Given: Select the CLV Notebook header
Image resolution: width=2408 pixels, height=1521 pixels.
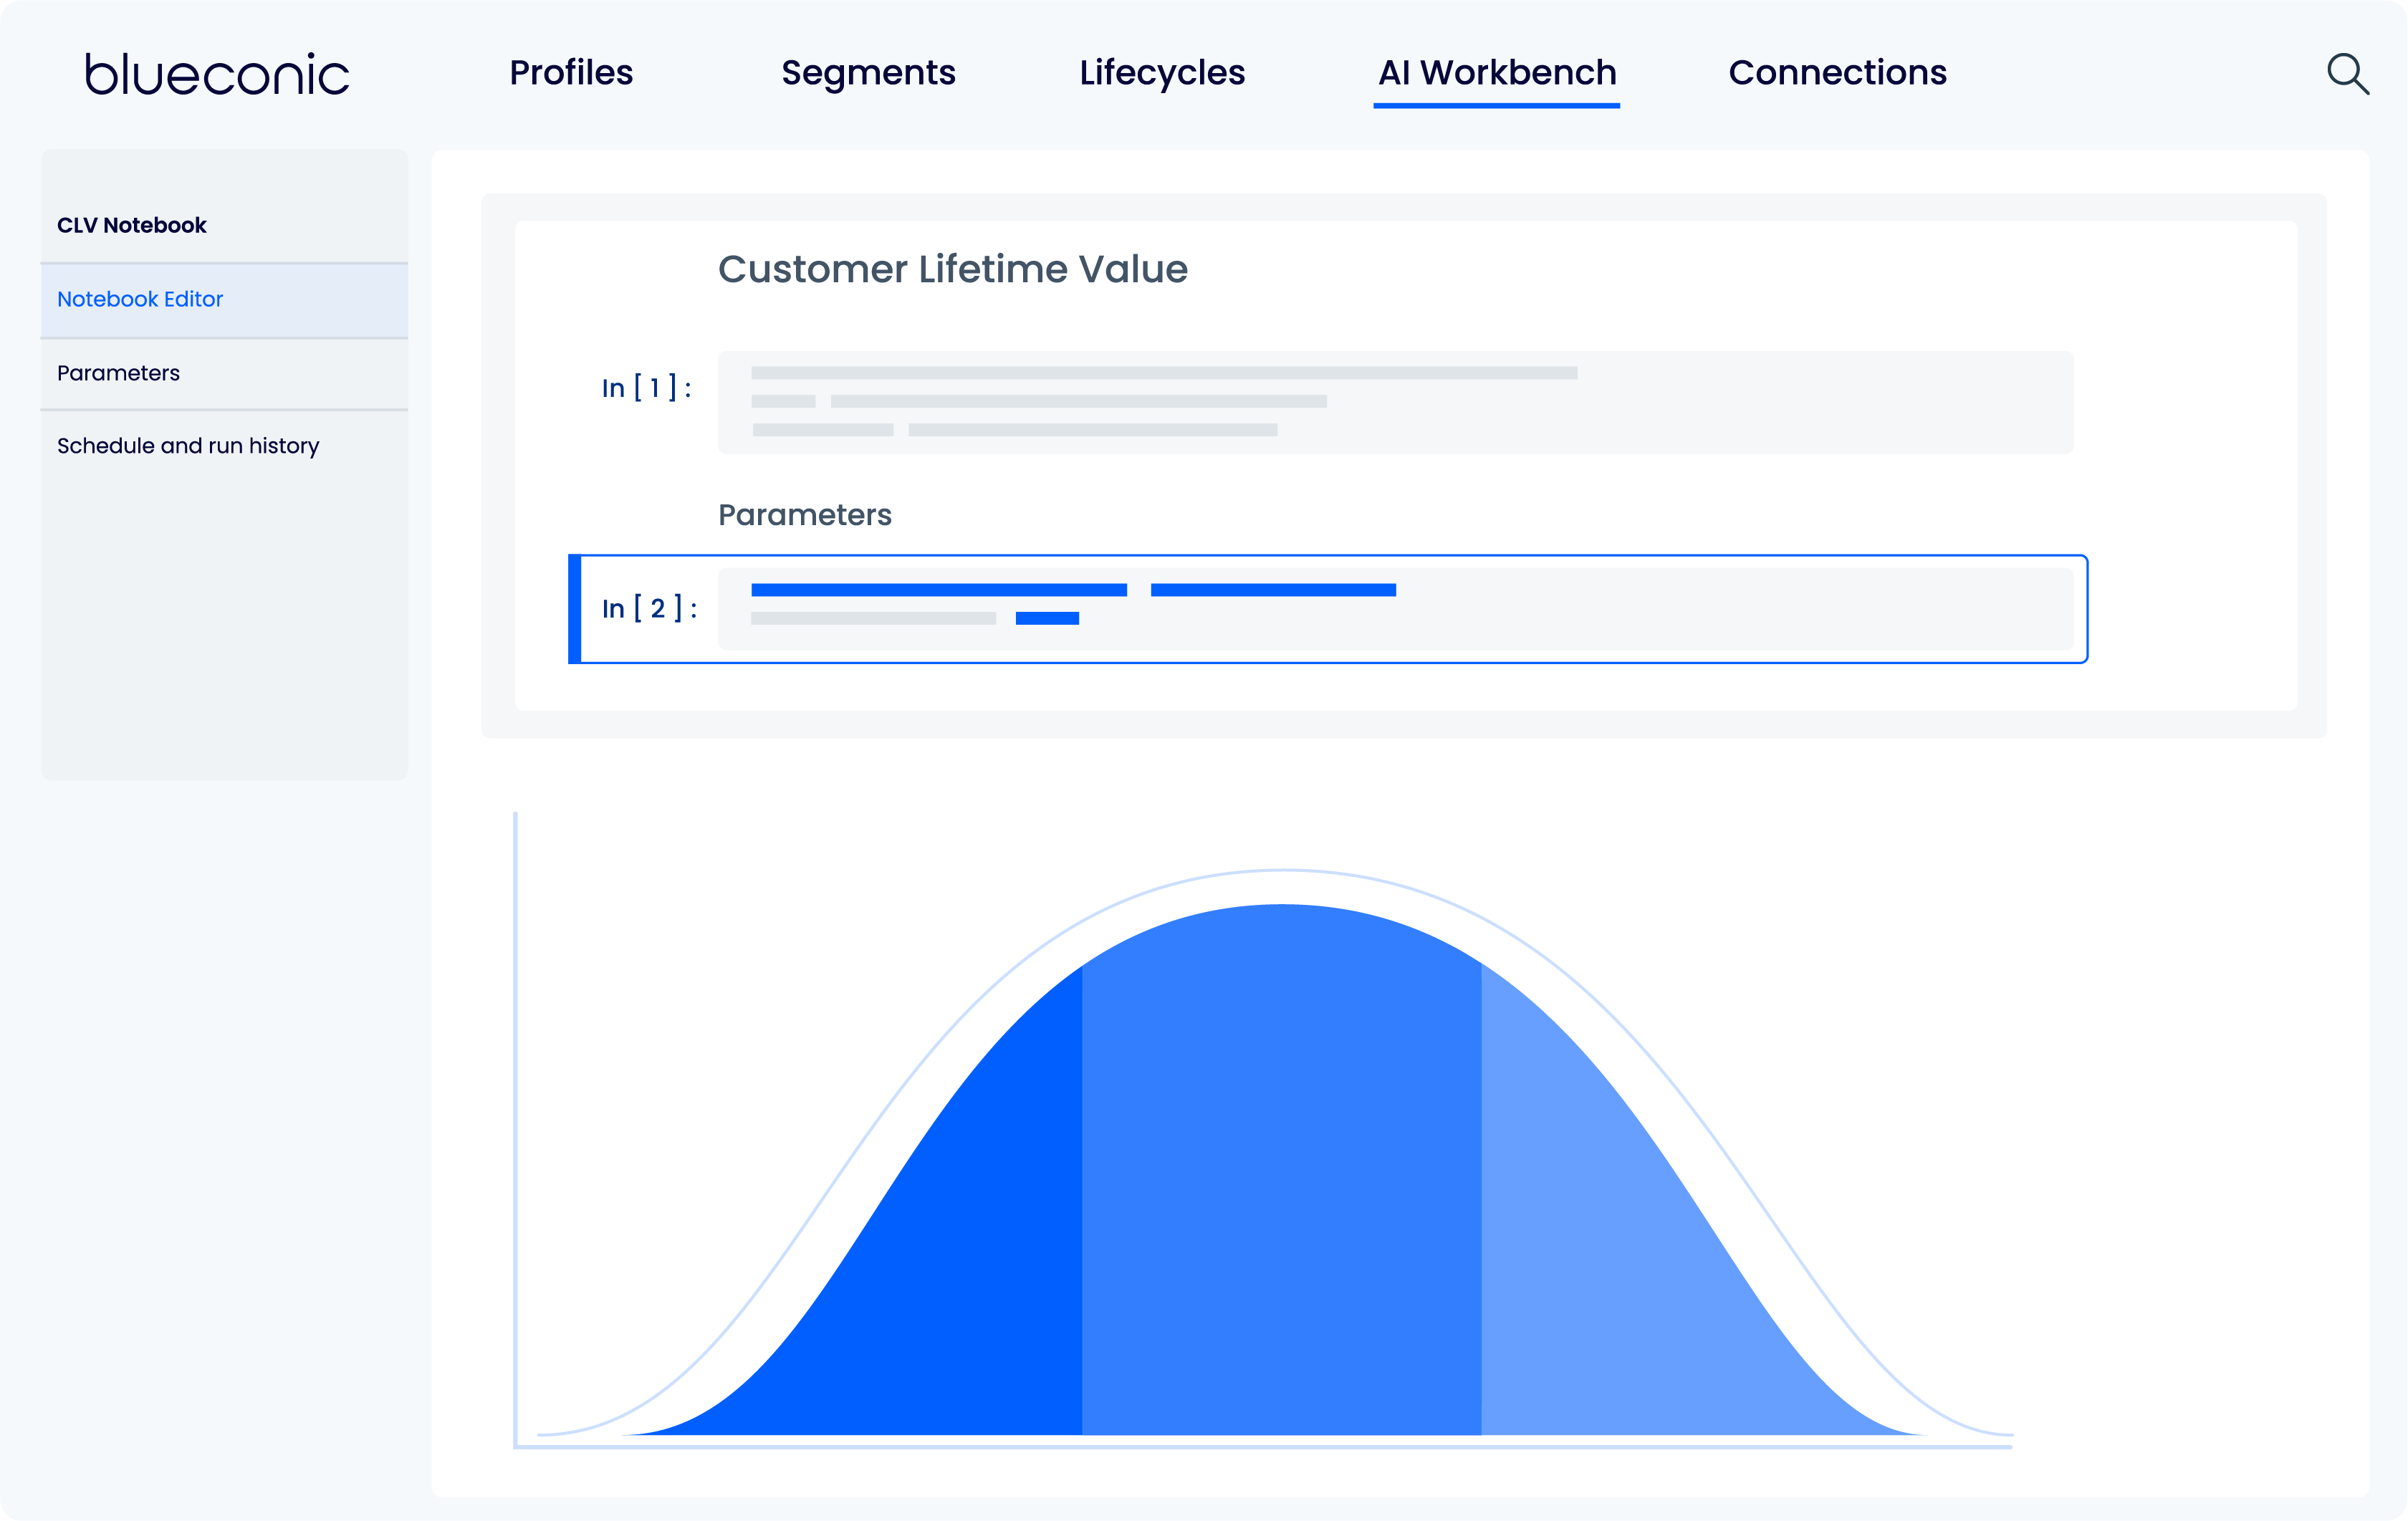Looking at the screenshot, I should [131, 224].
